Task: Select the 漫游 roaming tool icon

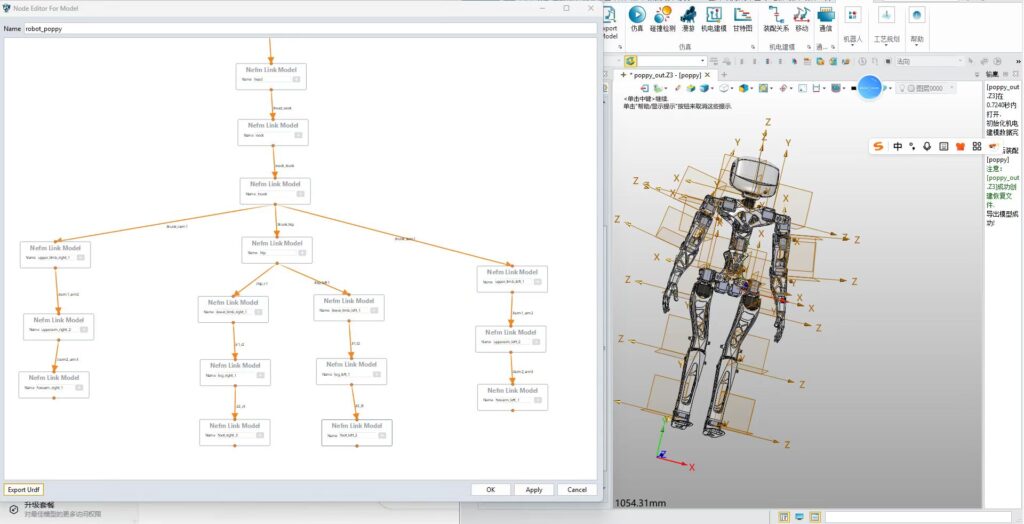Action: click(x=689, y=16)
